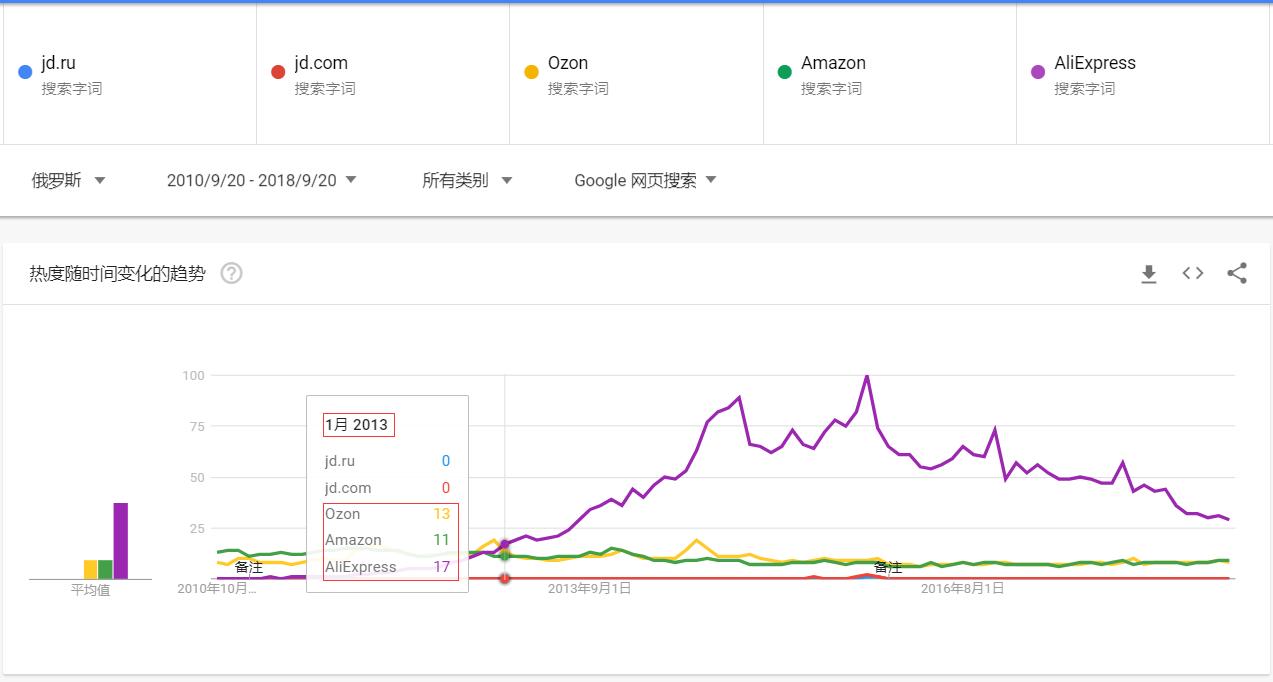Select the jd.ru search term

point(59,63)
